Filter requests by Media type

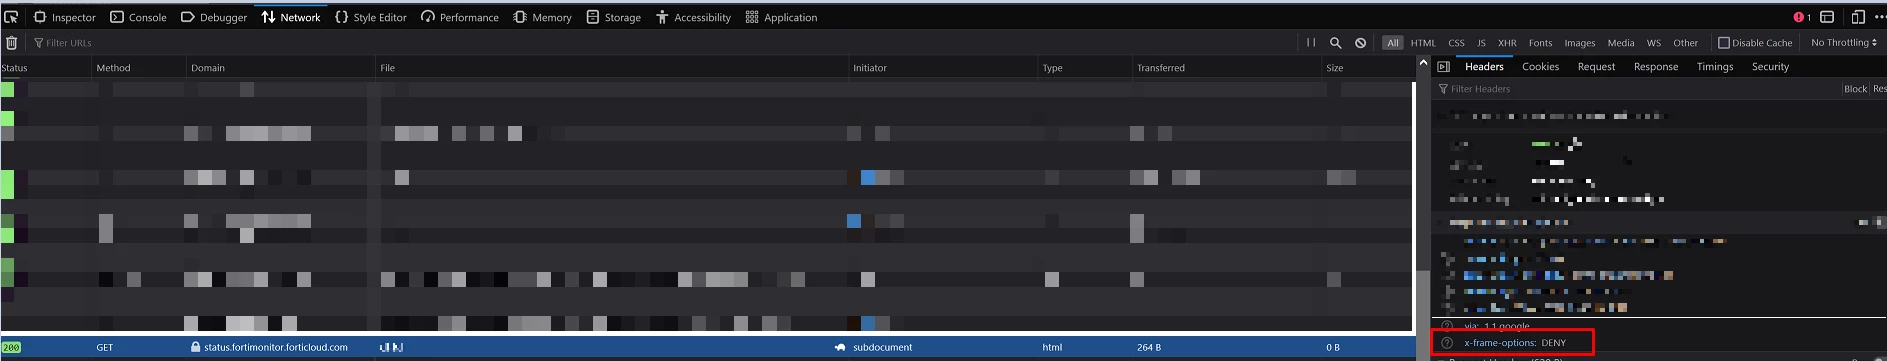click(1621, 43)
